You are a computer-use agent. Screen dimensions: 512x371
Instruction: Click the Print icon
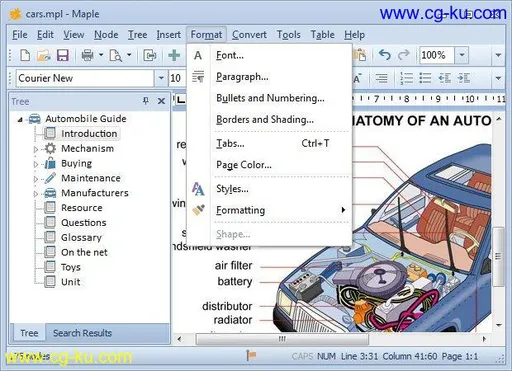(87, 55)
